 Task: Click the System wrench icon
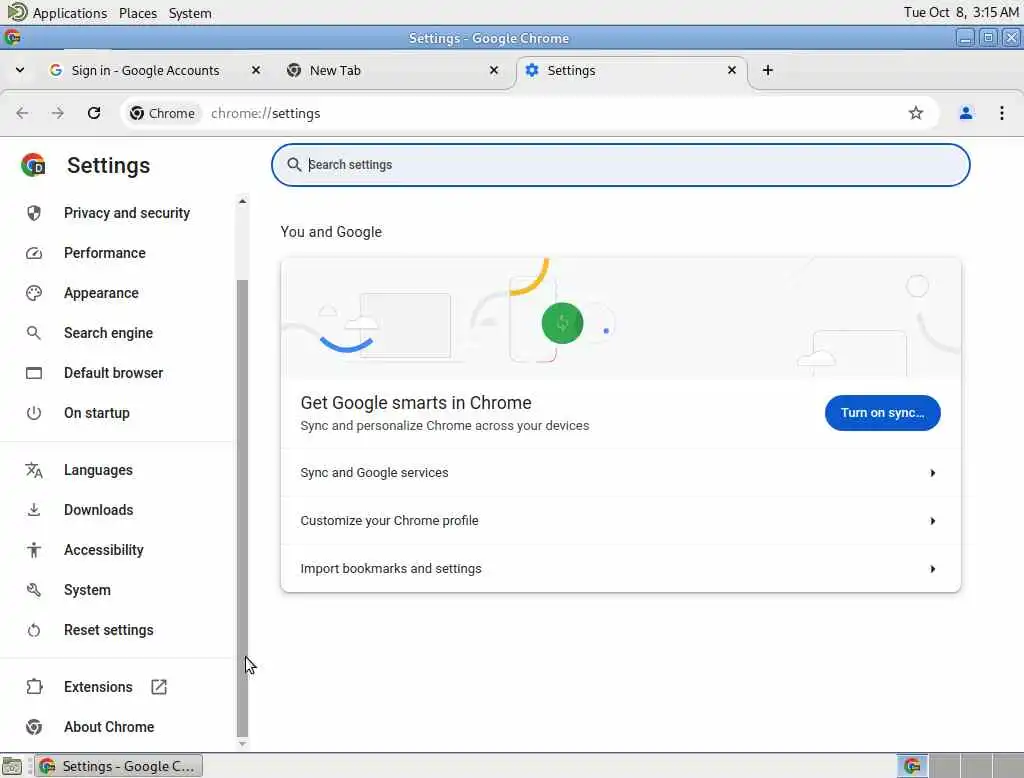(x=33, y=590)
